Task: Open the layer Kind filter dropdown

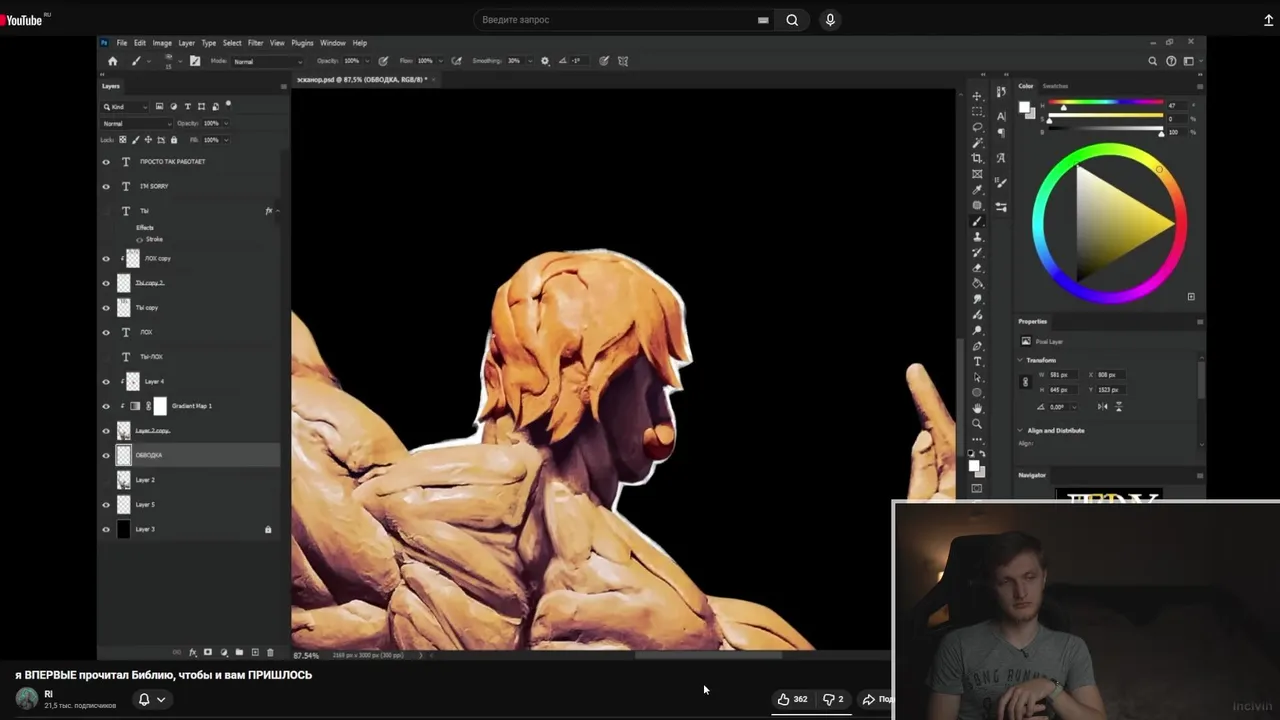Action: pos(125,107)
